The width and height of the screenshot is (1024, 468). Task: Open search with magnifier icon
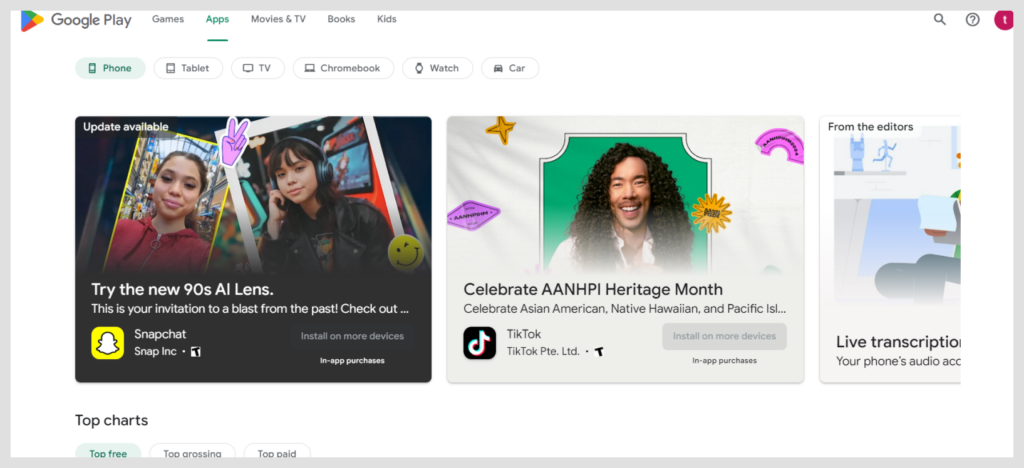tap(939, 19)
